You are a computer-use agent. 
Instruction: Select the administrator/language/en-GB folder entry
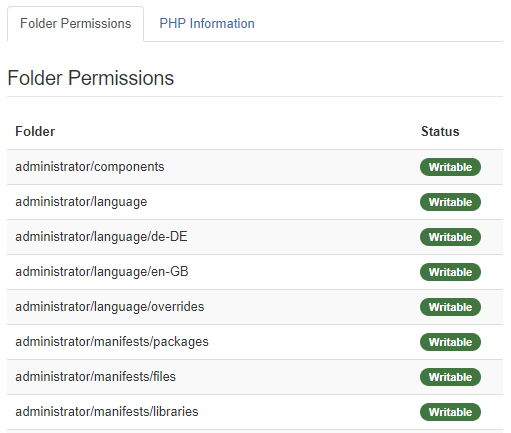point(102,272)
